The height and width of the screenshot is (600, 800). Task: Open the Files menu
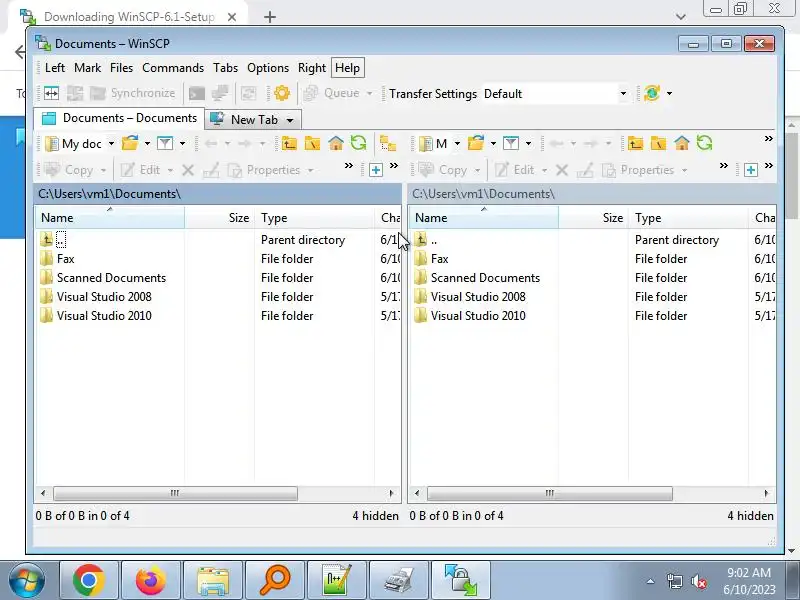coord(121,68)
